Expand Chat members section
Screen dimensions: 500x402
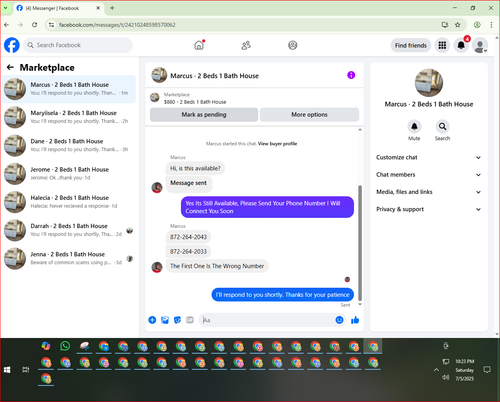pos(429,175)
